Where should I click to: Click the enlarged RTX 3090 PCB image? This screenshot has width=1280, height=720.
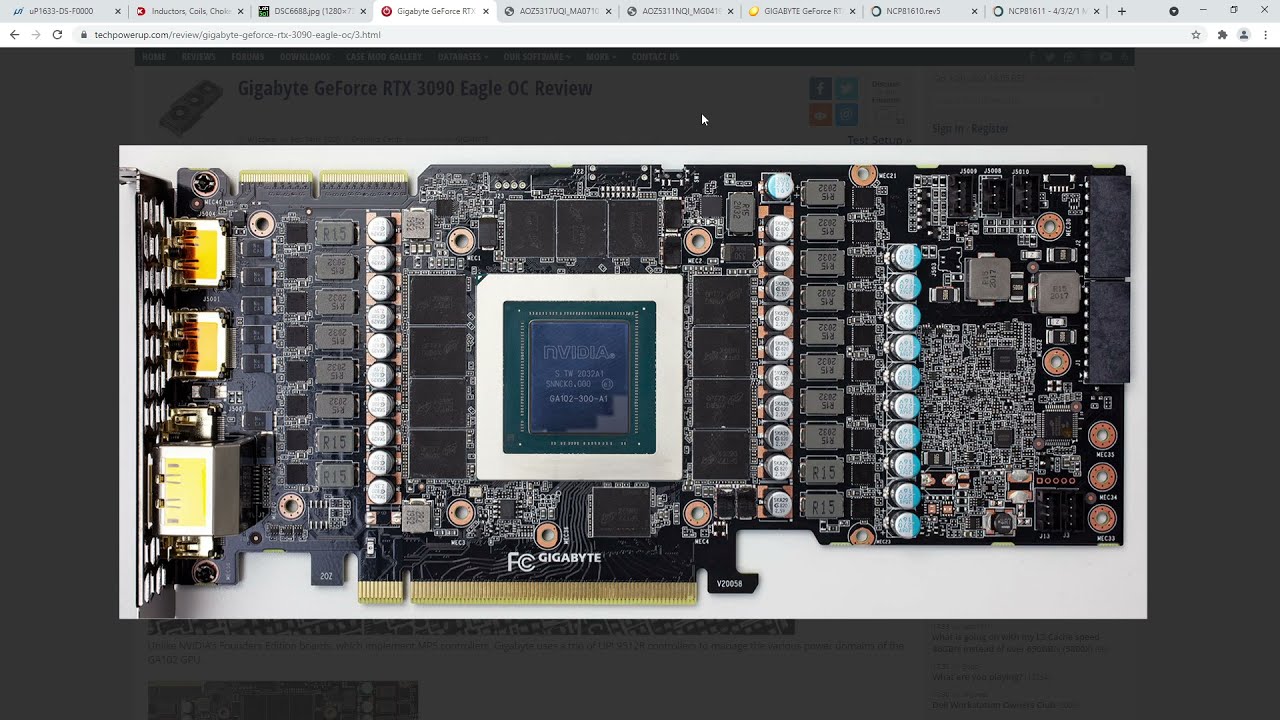633,382
